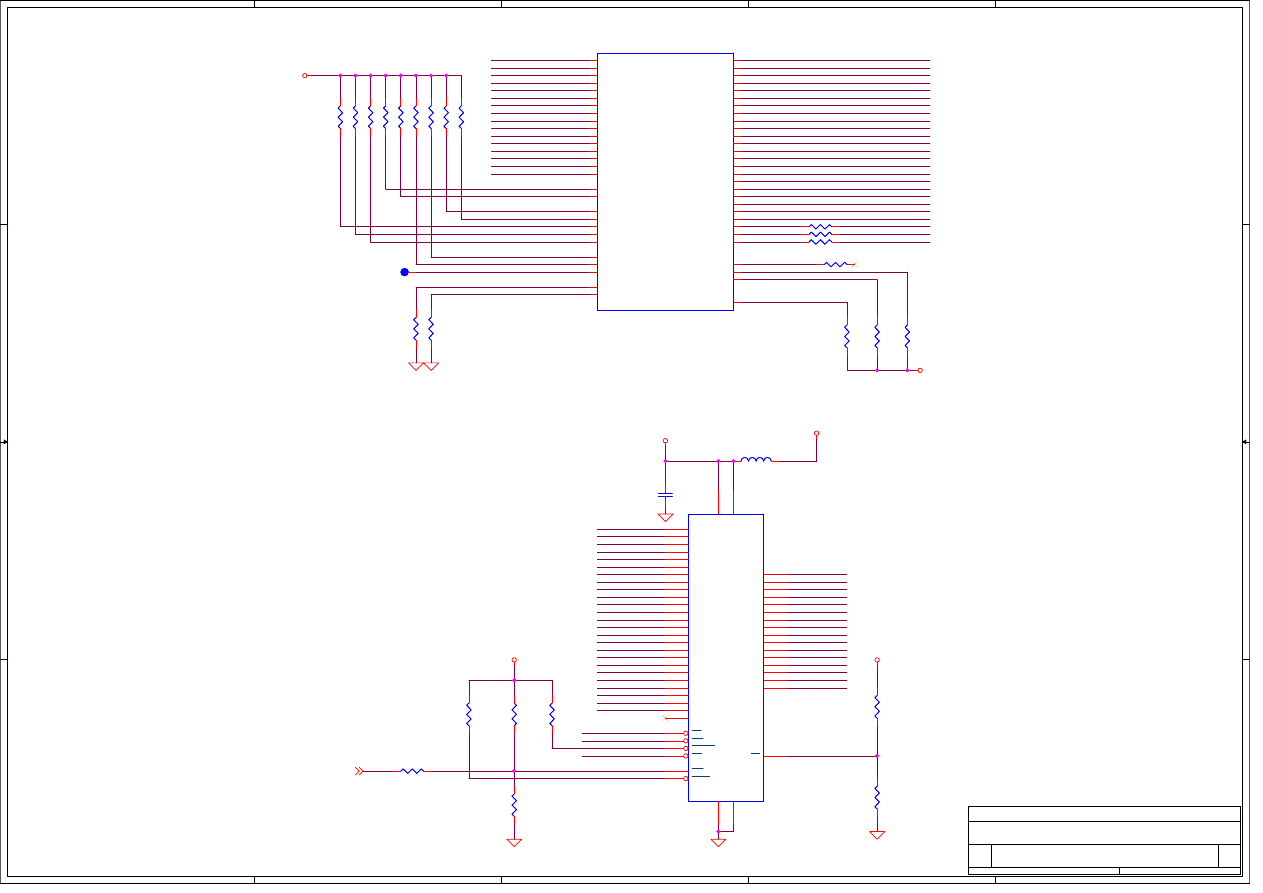Select the blue filled test point dot

click(405, 272)
